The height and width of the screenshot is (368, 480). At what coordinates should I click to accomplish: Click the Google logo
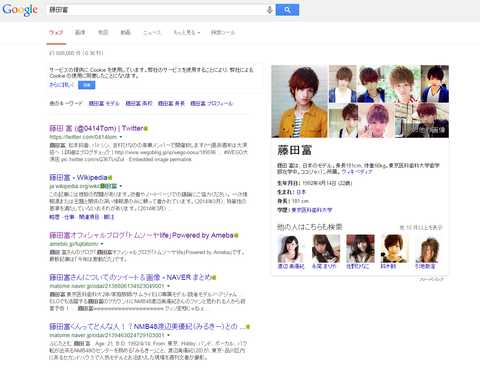click(x=20, y=10)
